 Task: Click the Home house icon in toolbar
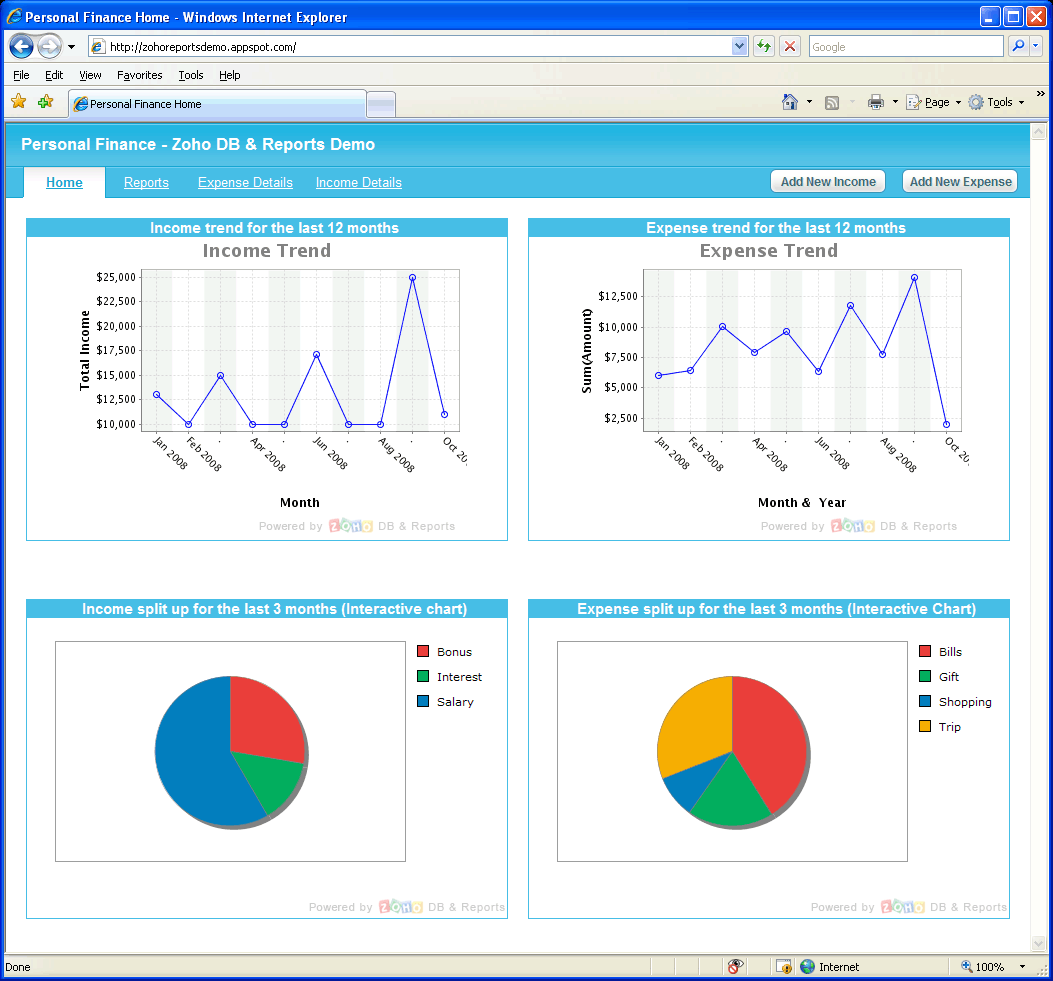pos(790,102)
